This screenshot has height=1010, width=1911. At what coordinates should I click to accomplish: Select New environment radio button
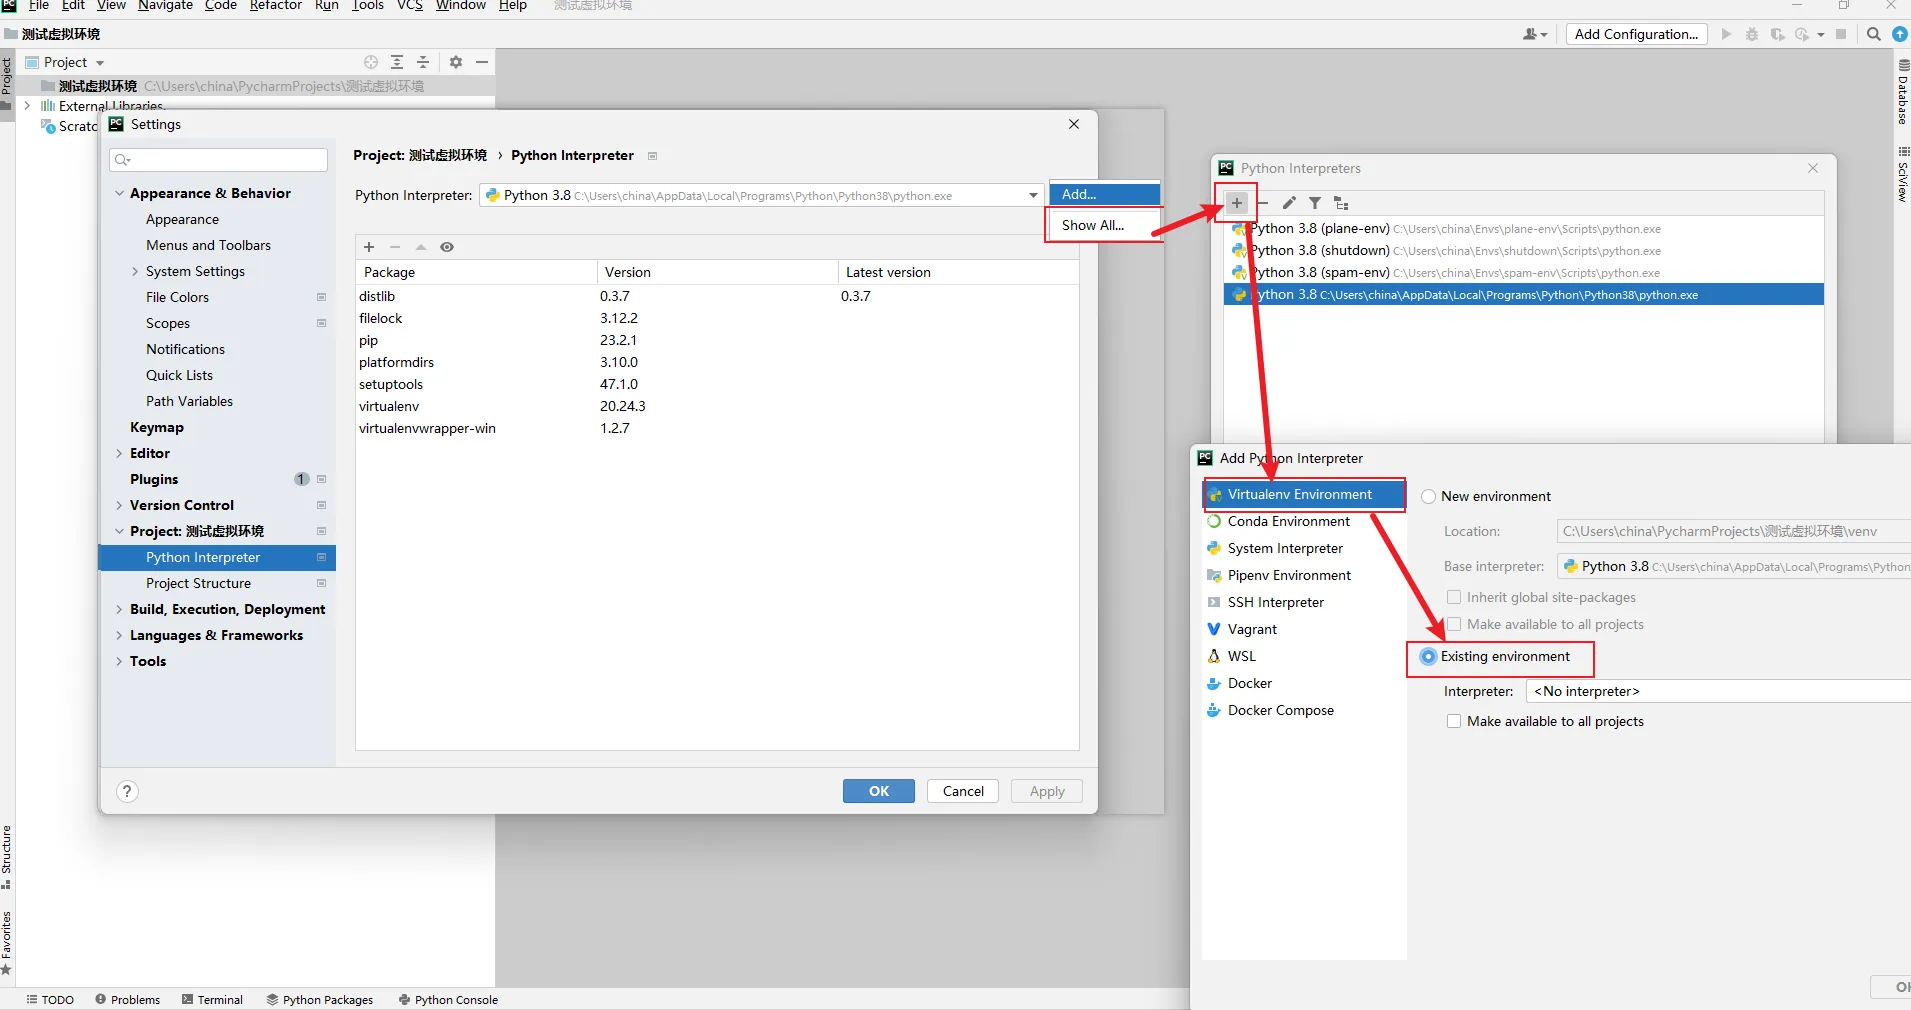pyautogui.click(x=1429, y=497)
